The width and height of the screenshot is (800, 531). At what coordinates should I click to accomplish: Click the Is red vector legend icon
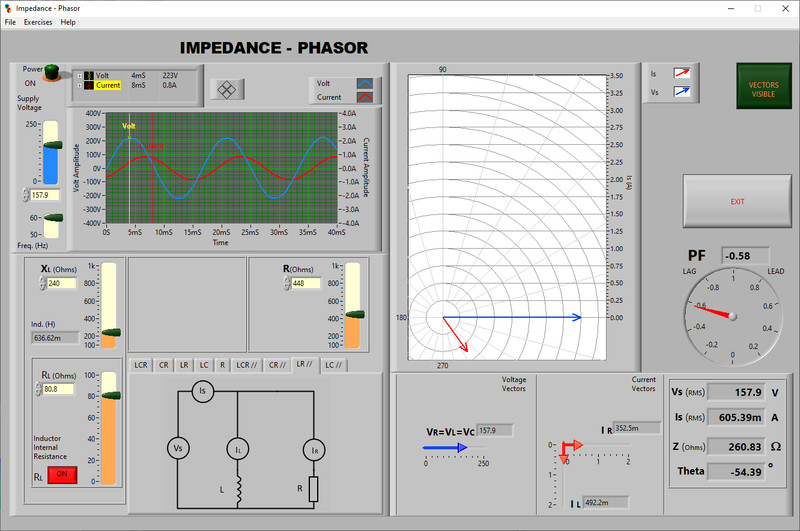pyautogui.click(x=682, y=73)
